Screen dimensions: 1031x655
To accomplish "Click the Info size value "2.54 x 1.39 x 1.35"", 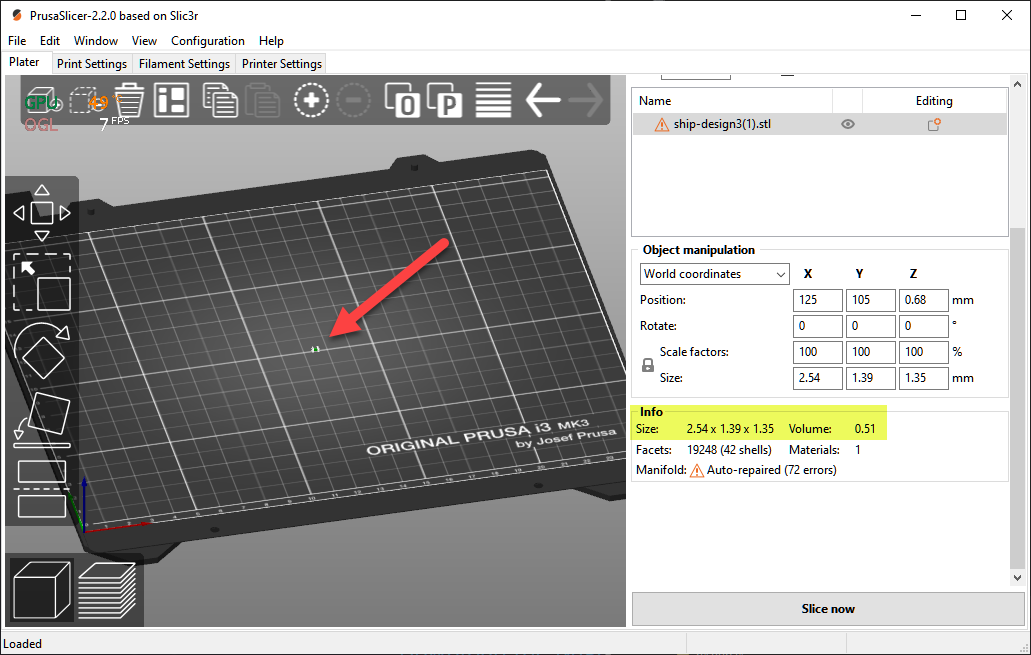I will (x=730, y=429).
